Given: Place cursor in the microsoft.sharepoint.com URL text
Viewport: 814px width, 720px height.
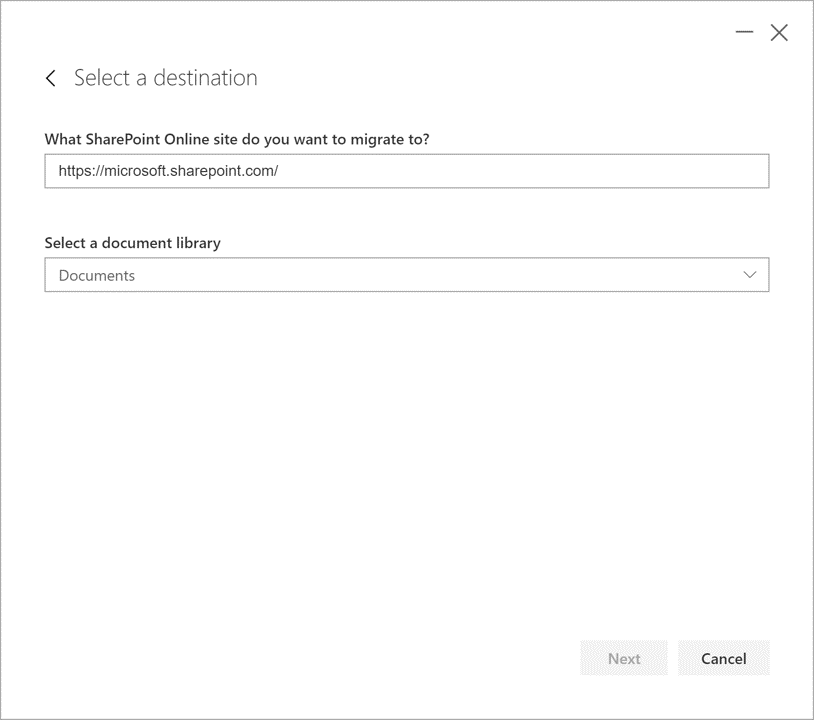Looking at the screenshot, I should (168, 171).
